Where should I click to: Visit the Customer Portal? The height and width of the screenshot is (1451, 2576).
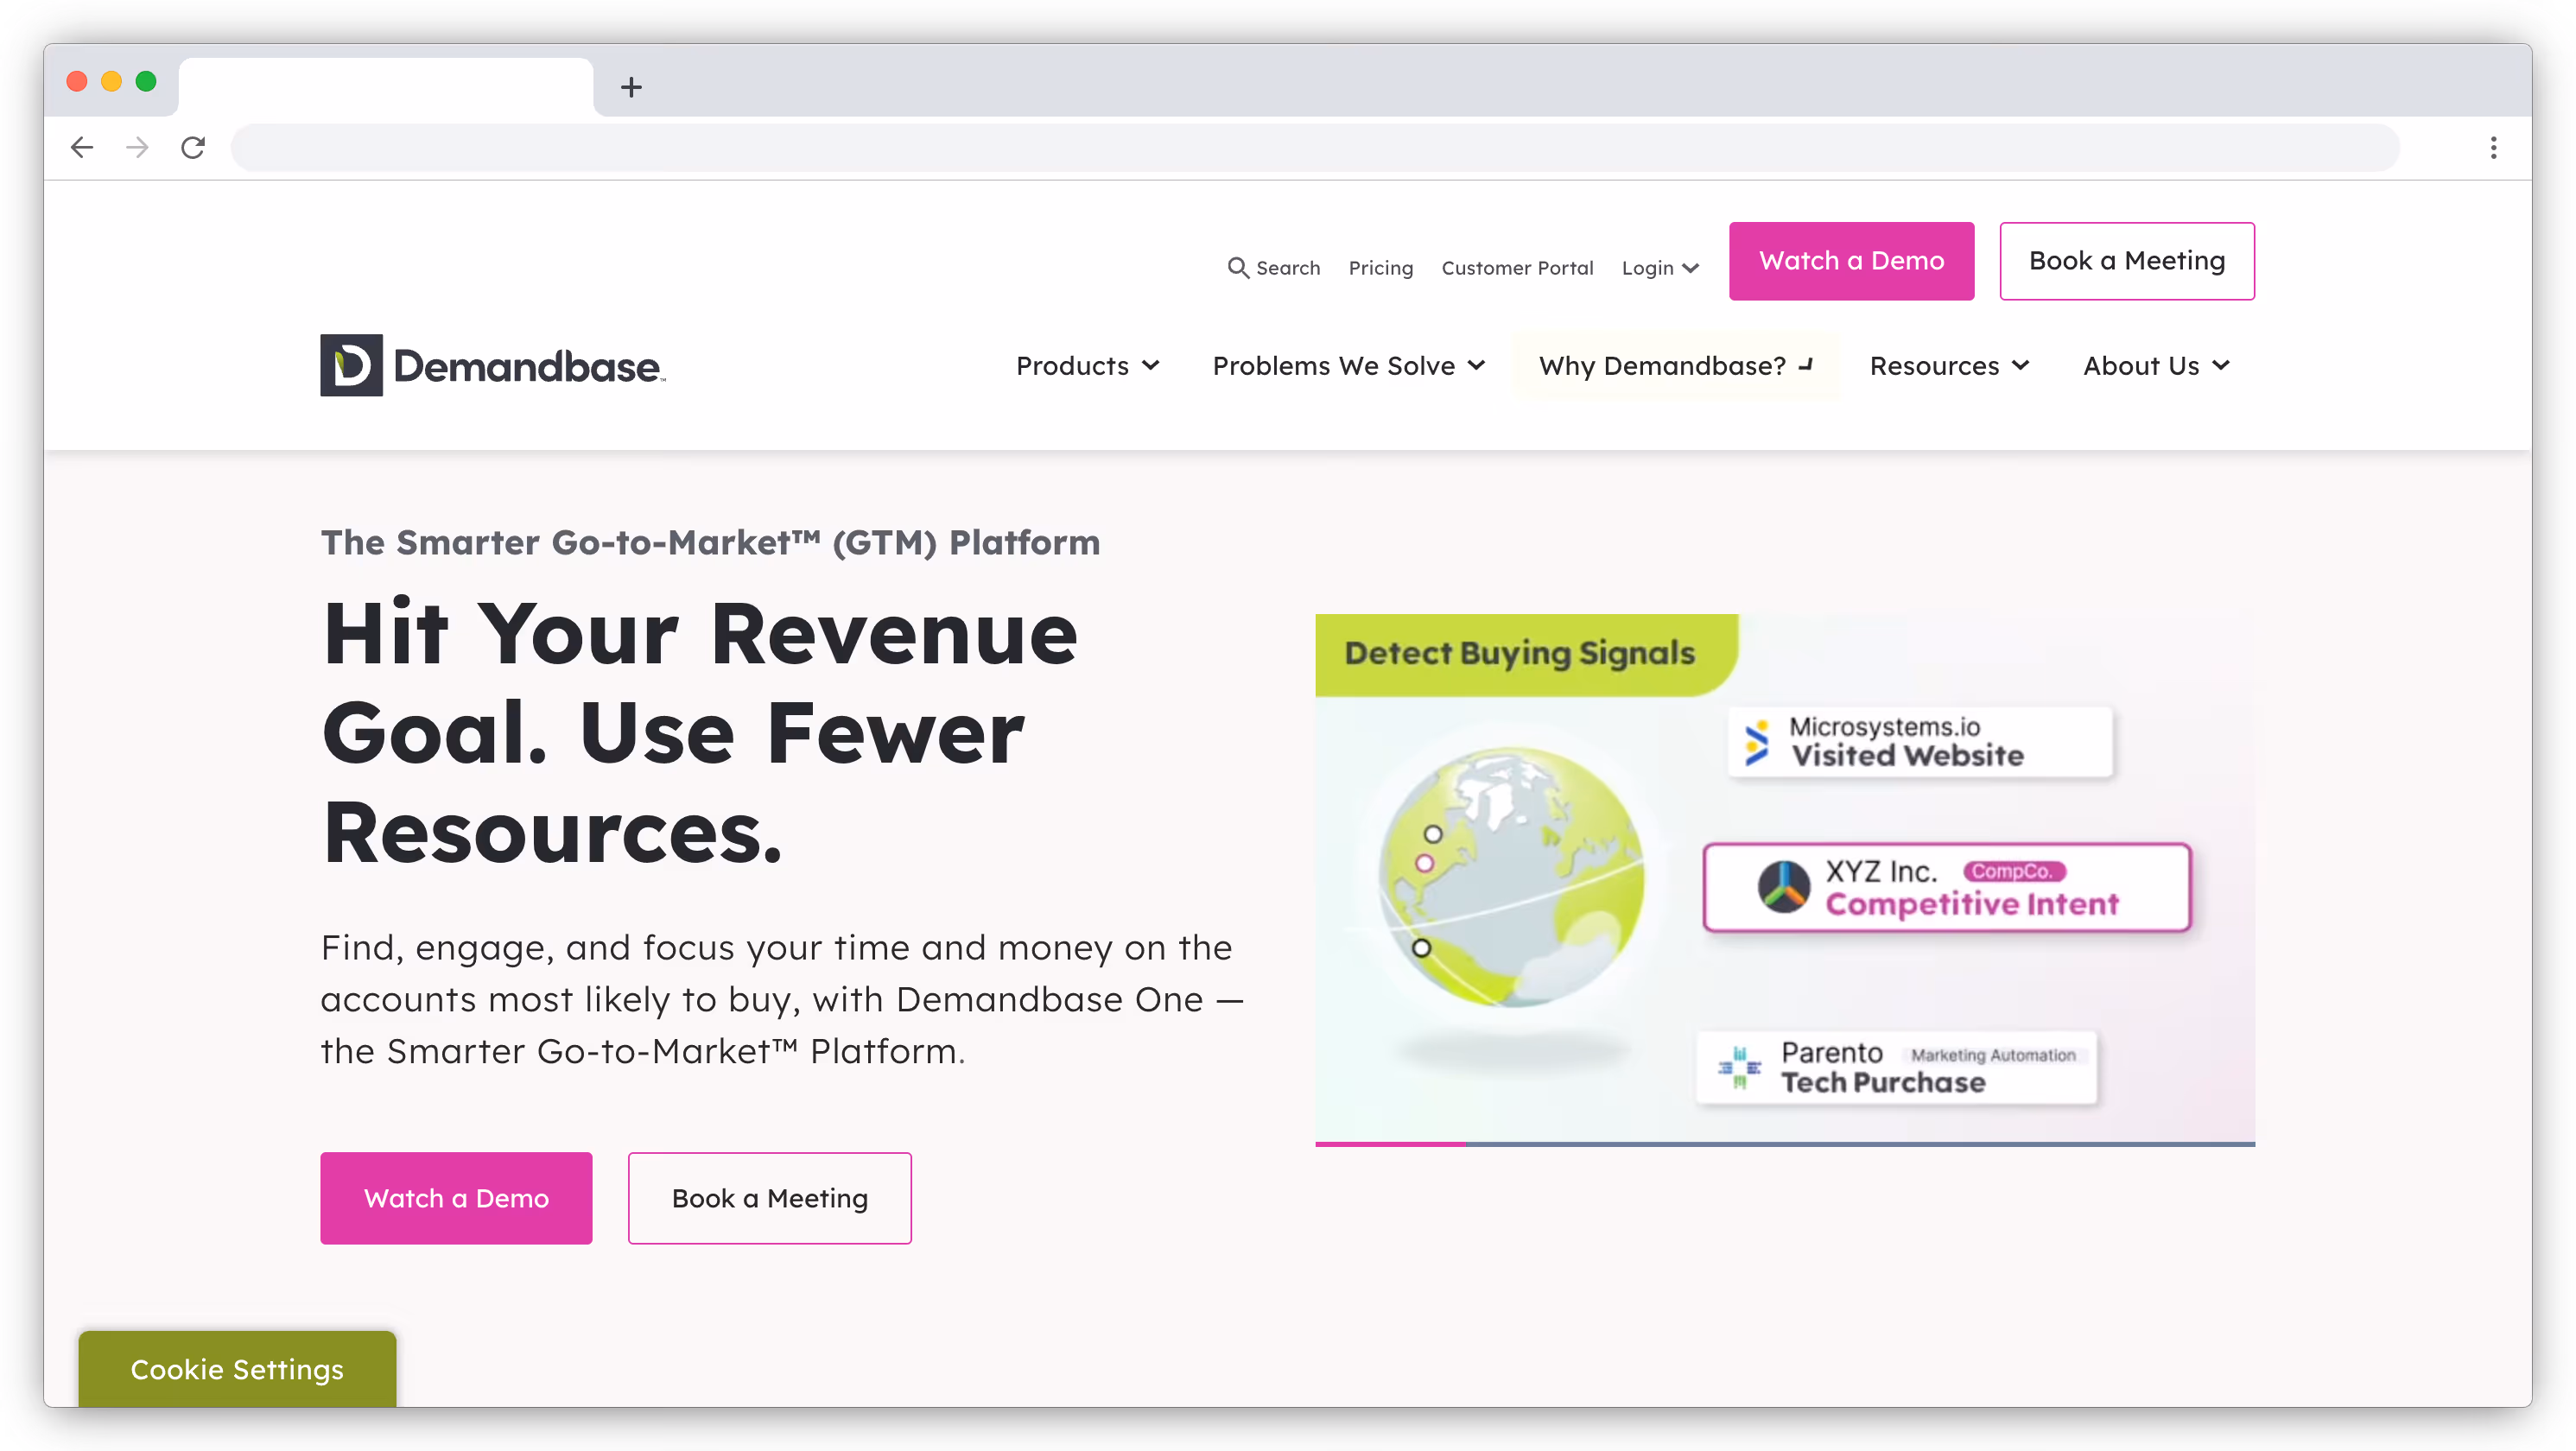click(x=1517, y=268)
